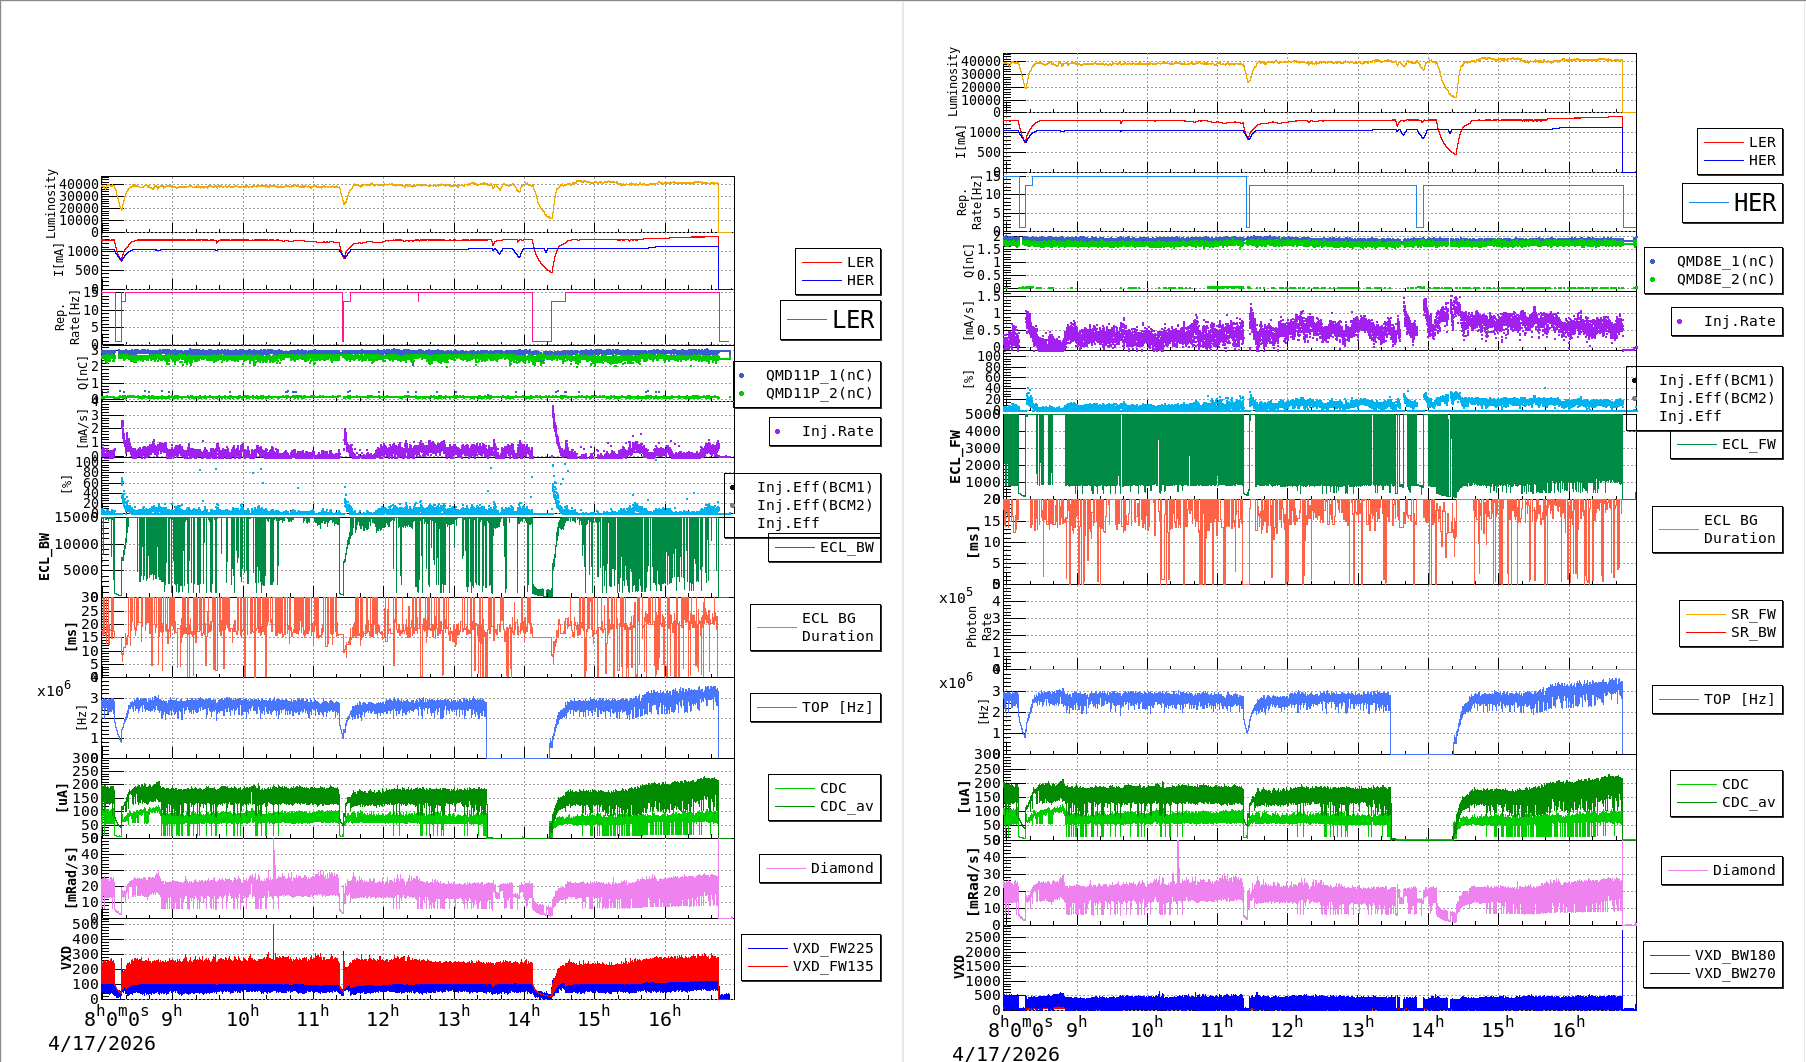This screenshot has width=1806, height=1062.
Task: Click the green QMD11P_2(nC) legend dot
Action: 741,394
